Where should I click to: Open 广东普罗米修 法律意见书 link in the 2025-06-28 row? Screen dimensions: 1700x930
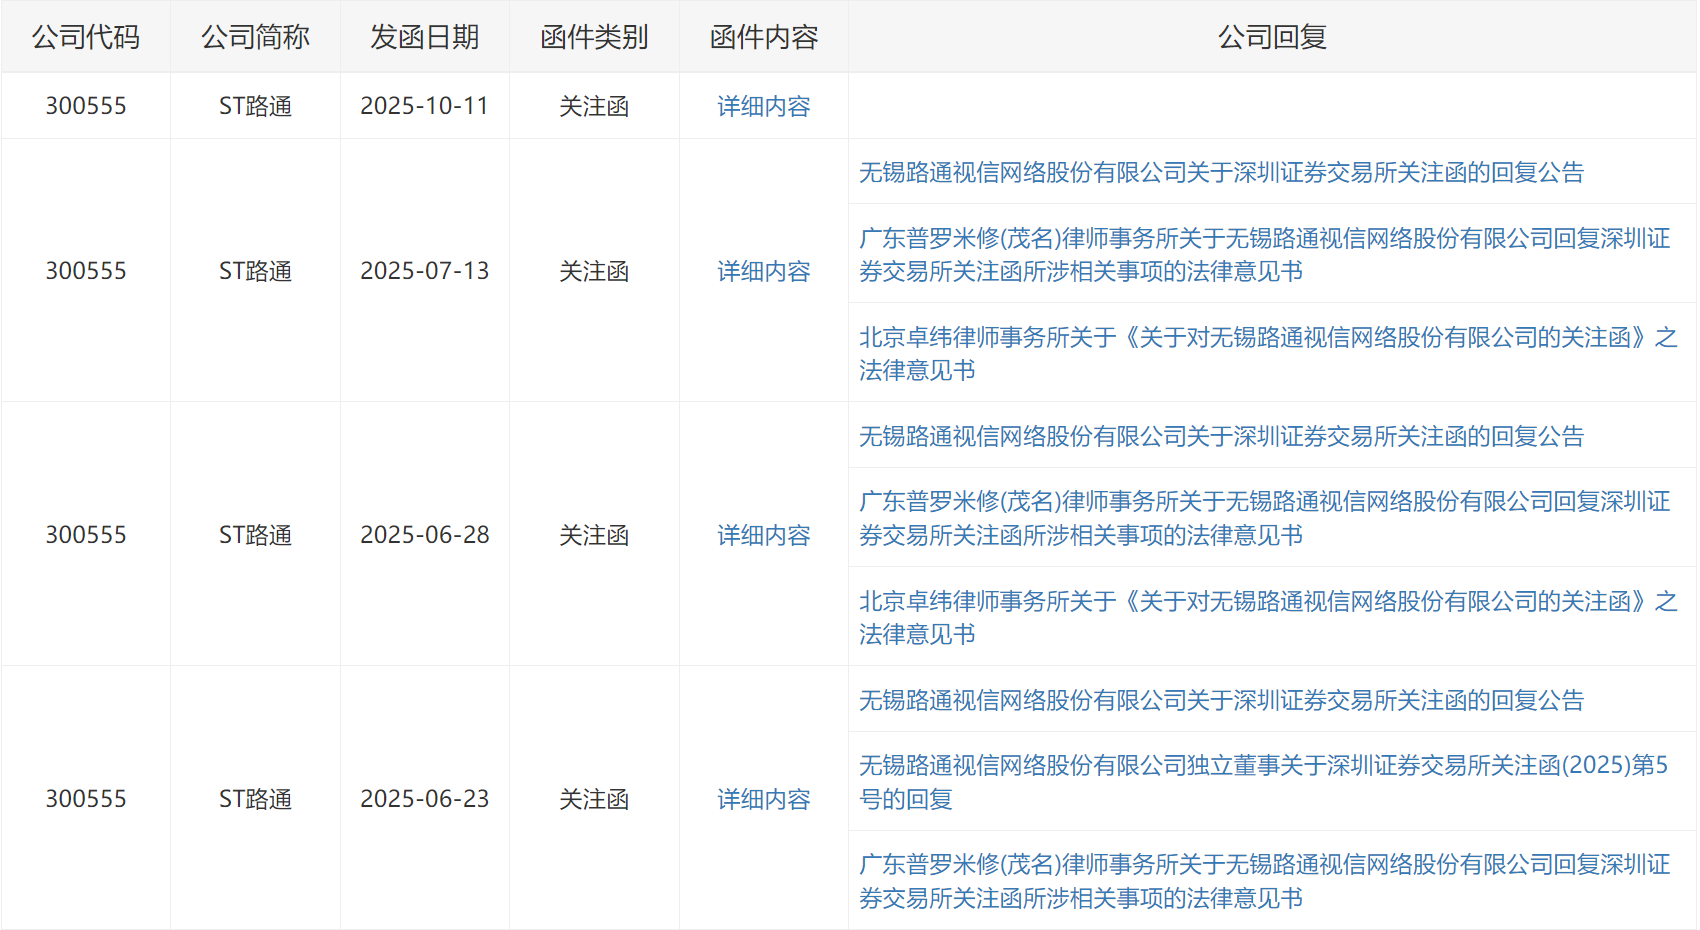(1265, 518)
